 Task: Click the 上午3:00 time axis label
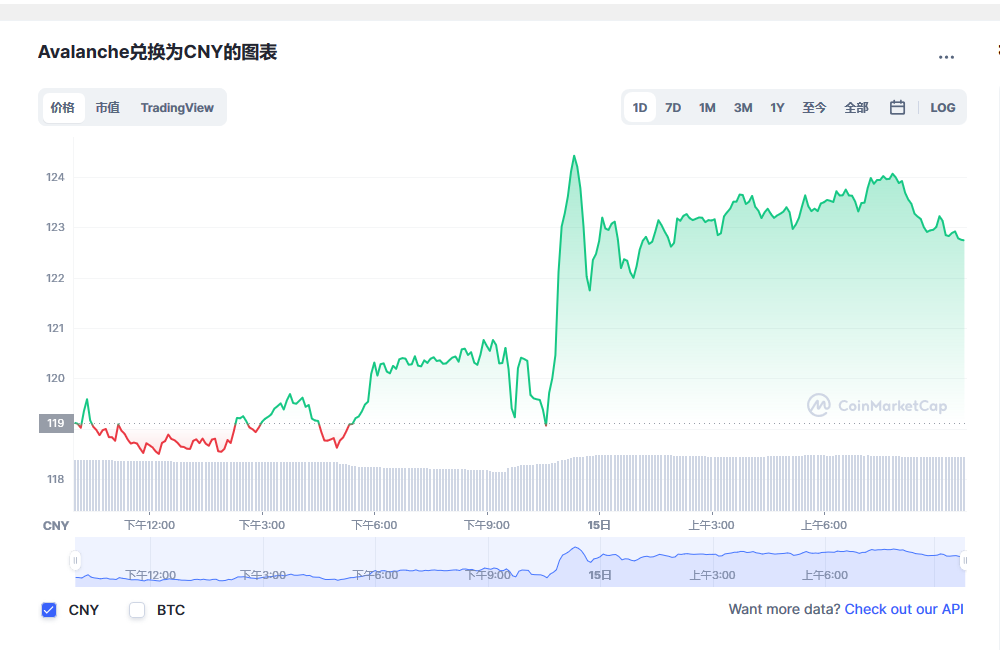pyautogui.click(x=711, y=525)
